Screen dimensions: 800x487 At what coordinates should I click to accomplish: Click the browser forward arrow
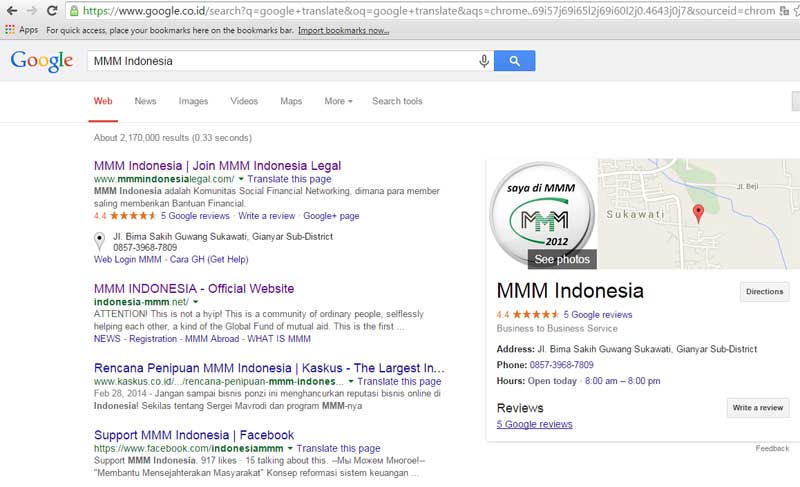[33, 11]
